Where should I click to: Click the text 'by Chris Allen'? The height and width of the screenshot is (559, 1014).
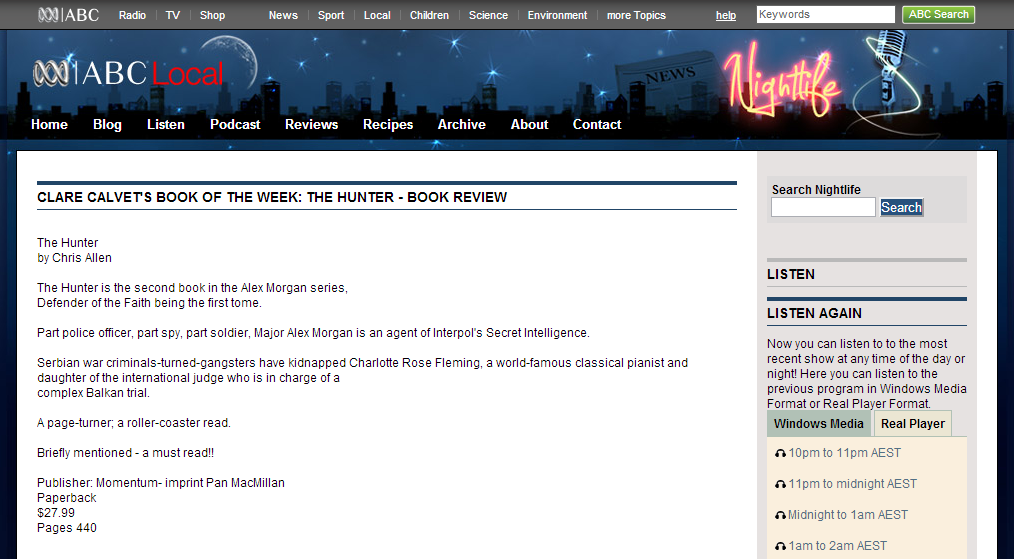74,258
